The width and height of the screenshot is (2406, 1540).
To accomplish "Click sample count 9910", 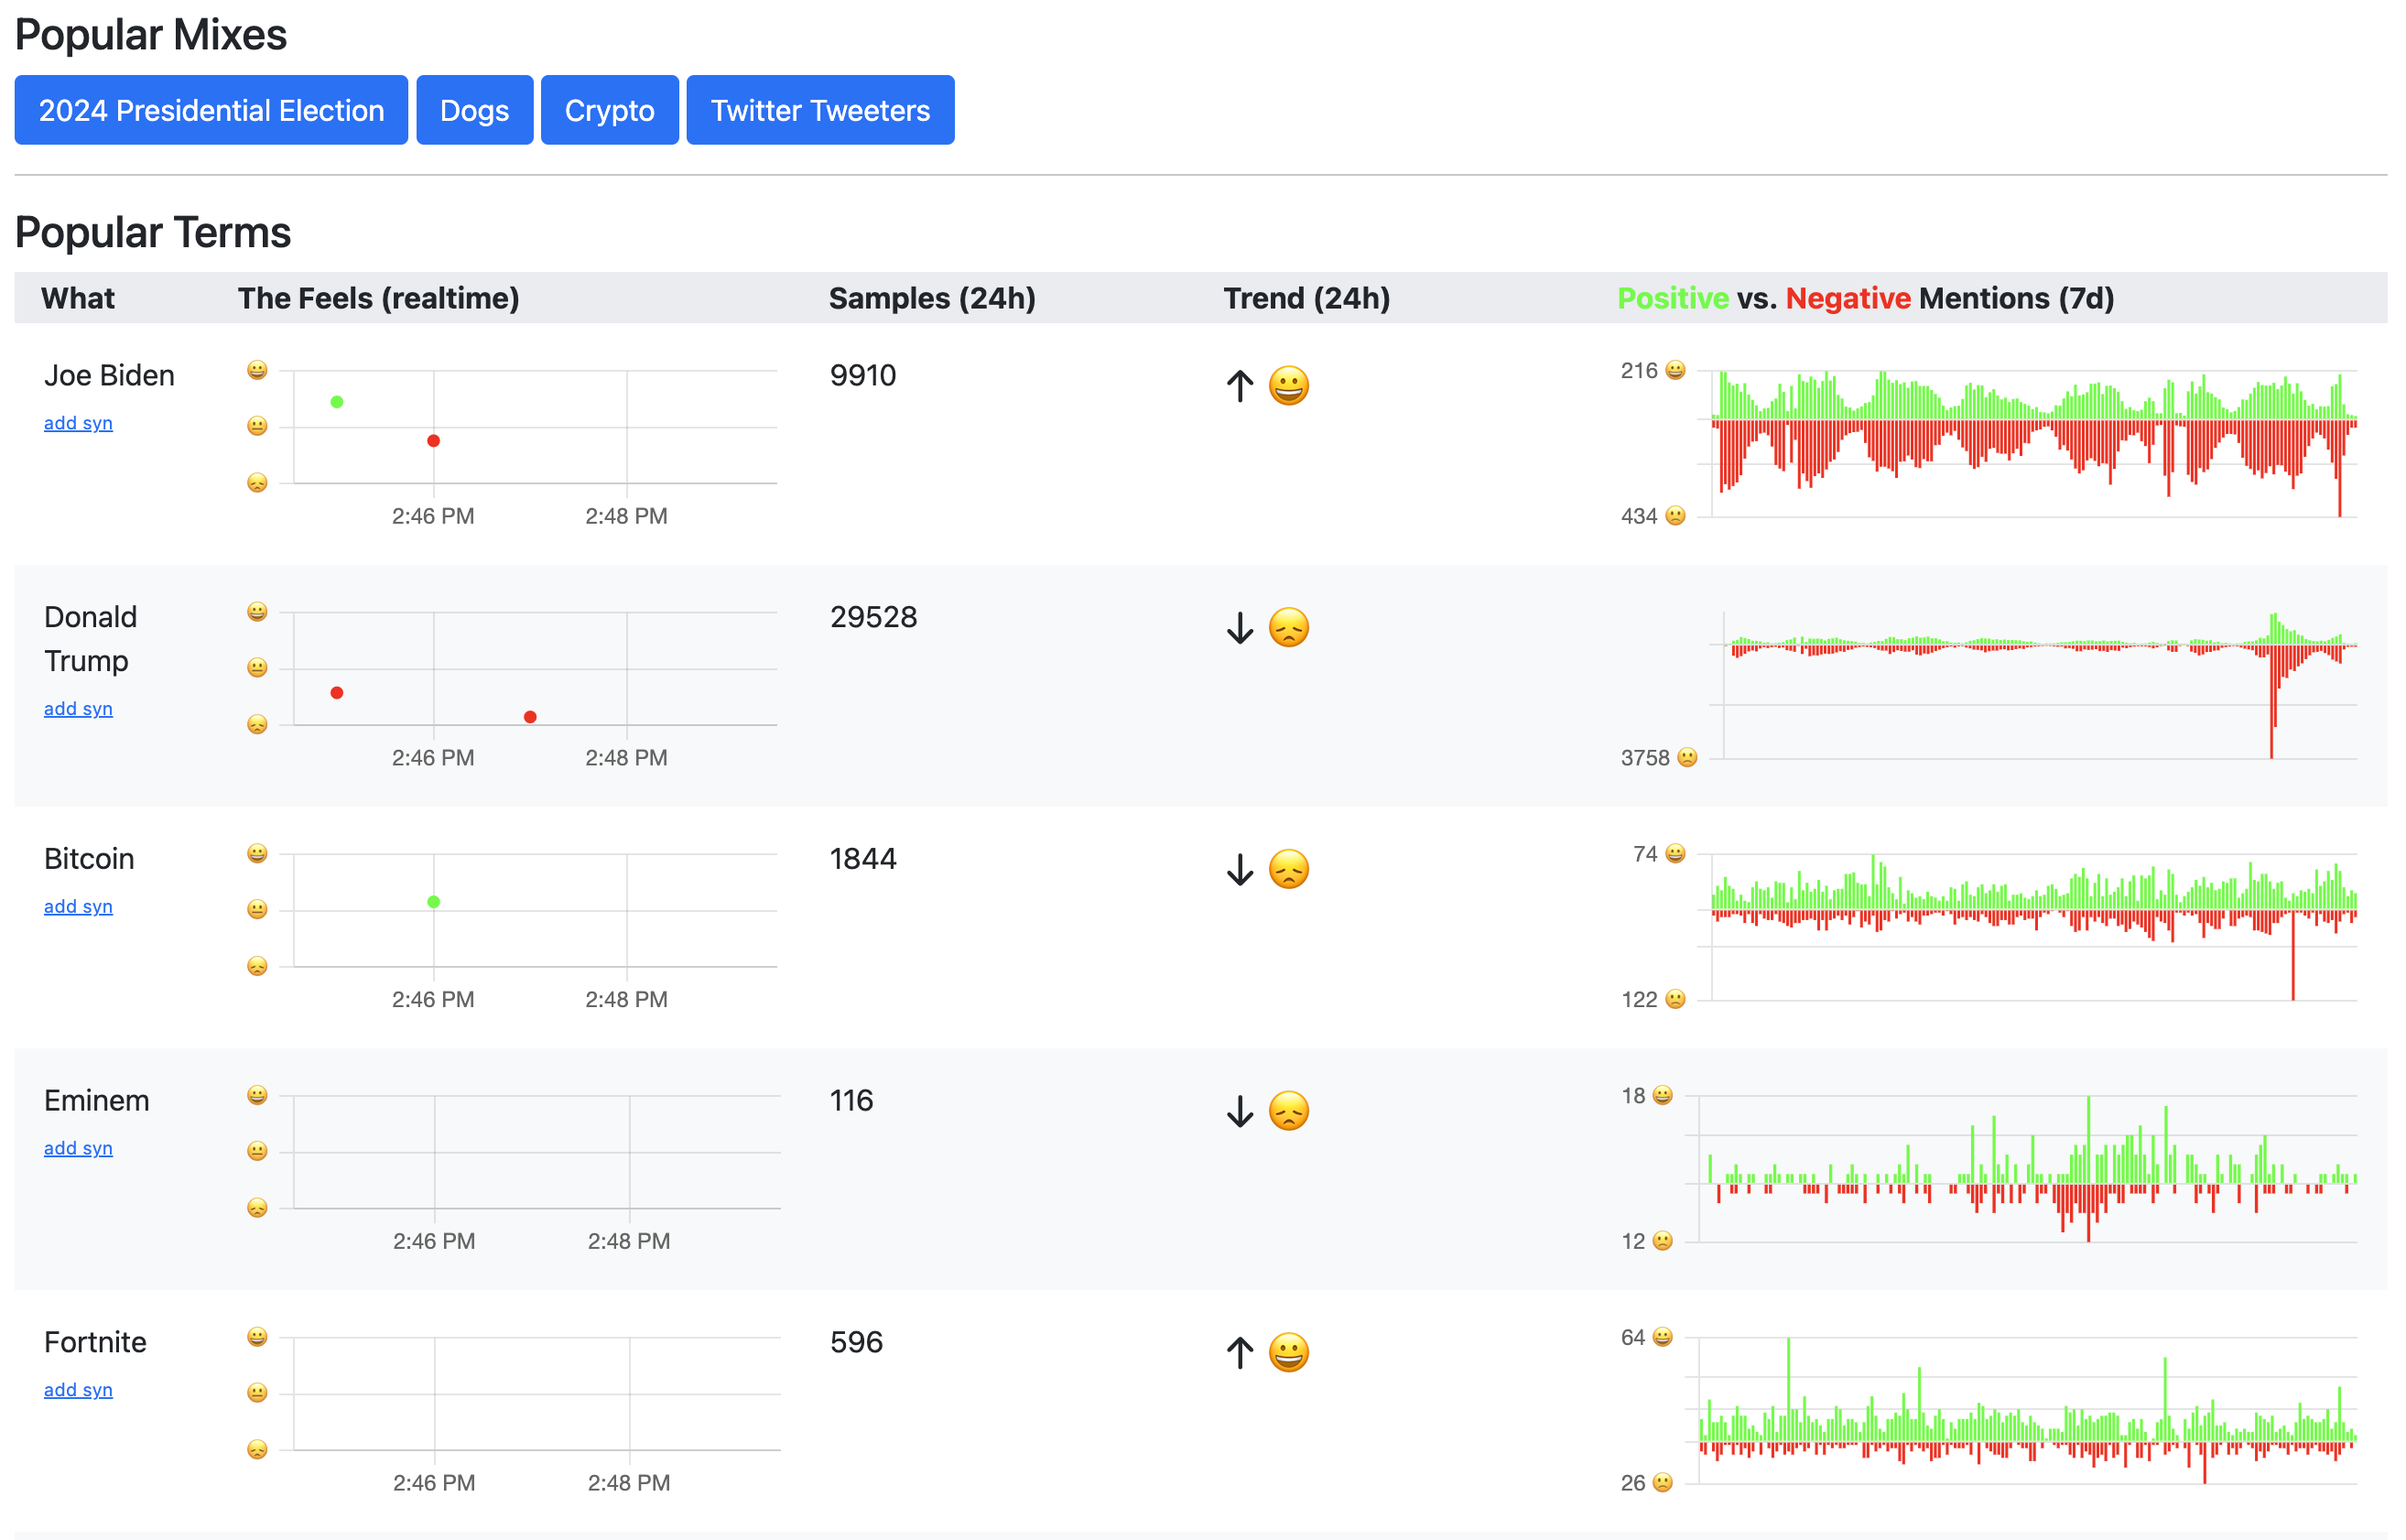I will [x=863, y=375].
